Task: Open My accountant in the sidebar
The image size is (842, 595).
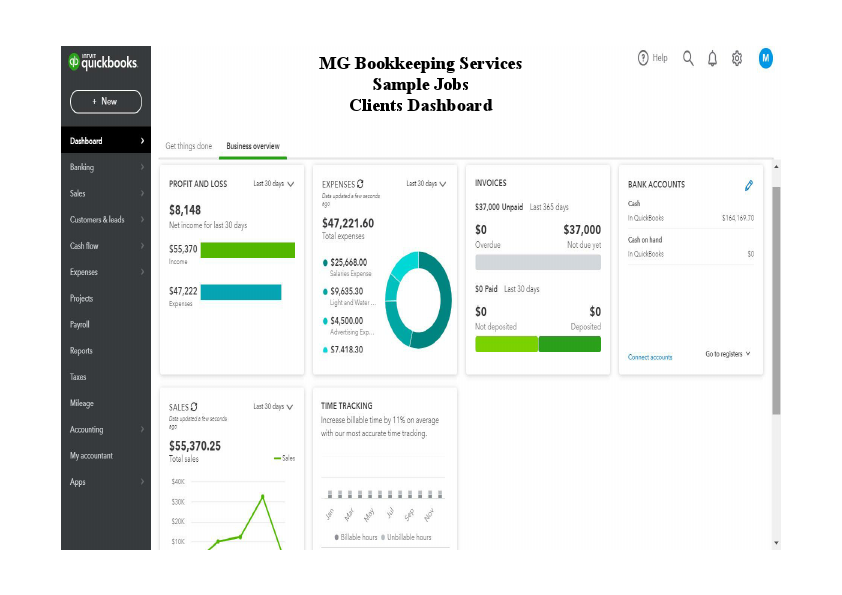Action: pos(106,456)
